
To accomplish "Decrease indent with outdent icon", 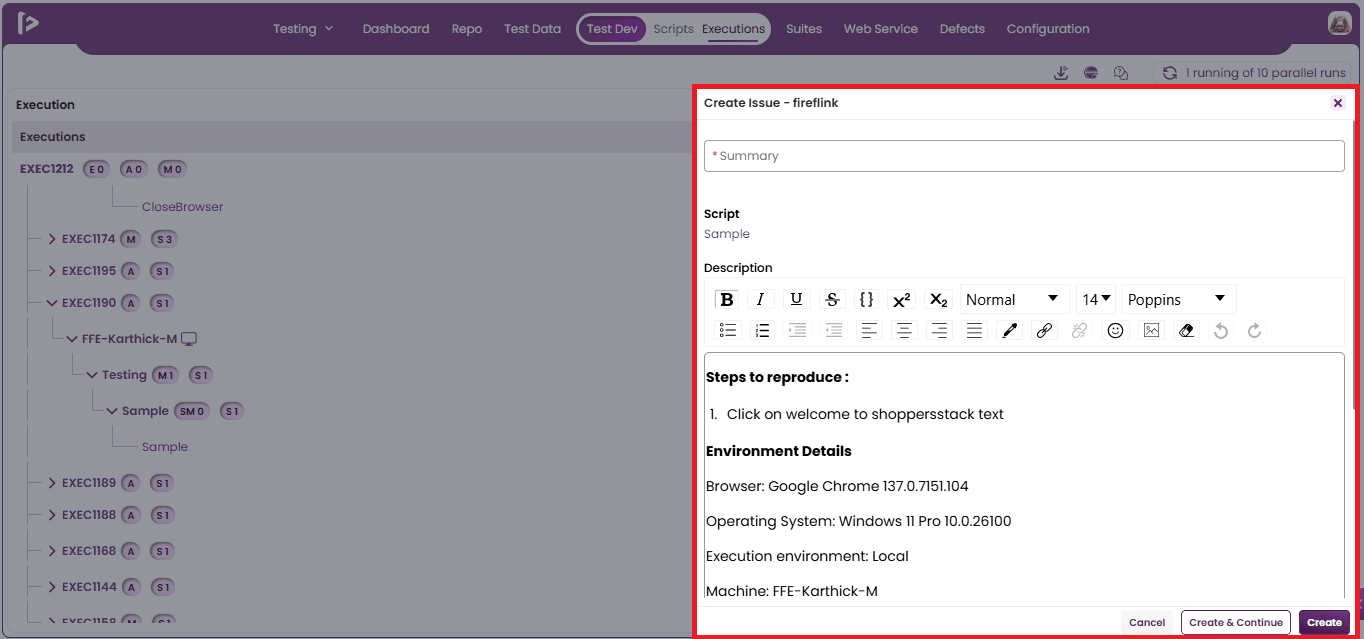I will (x=833, y=330).
